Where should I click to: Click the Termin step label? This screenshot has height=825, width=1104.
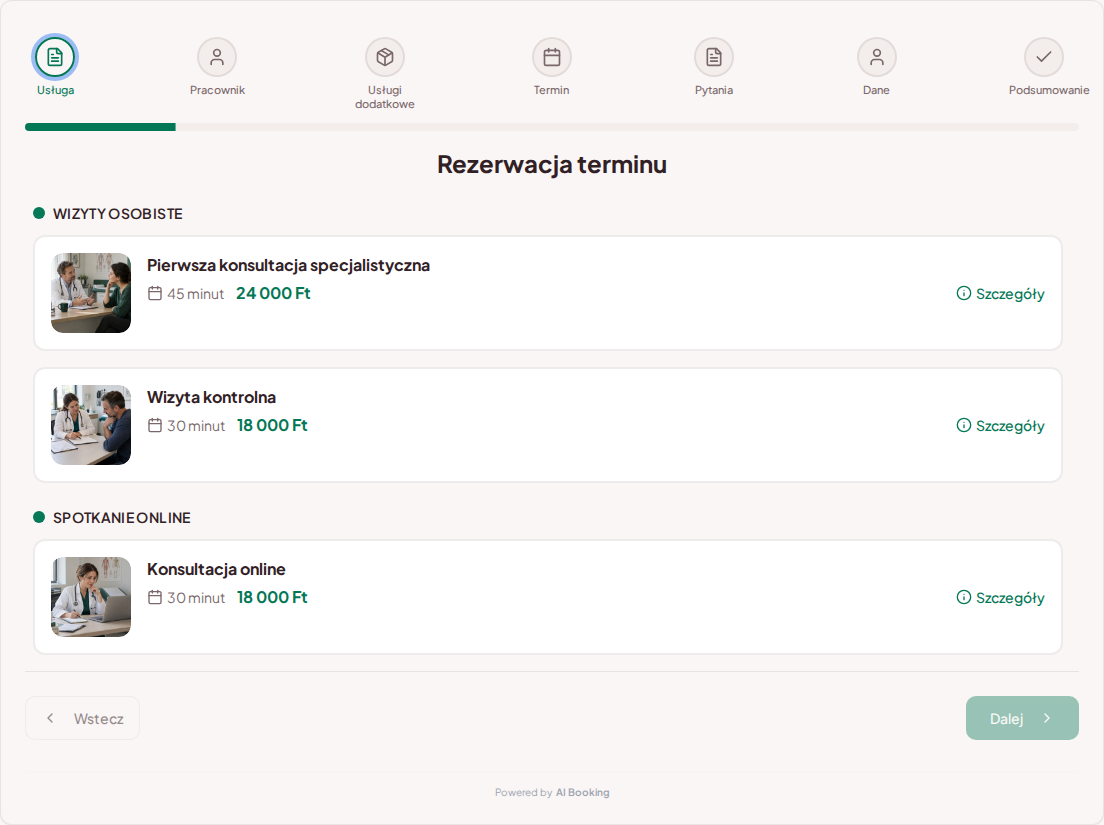(551, 90)
